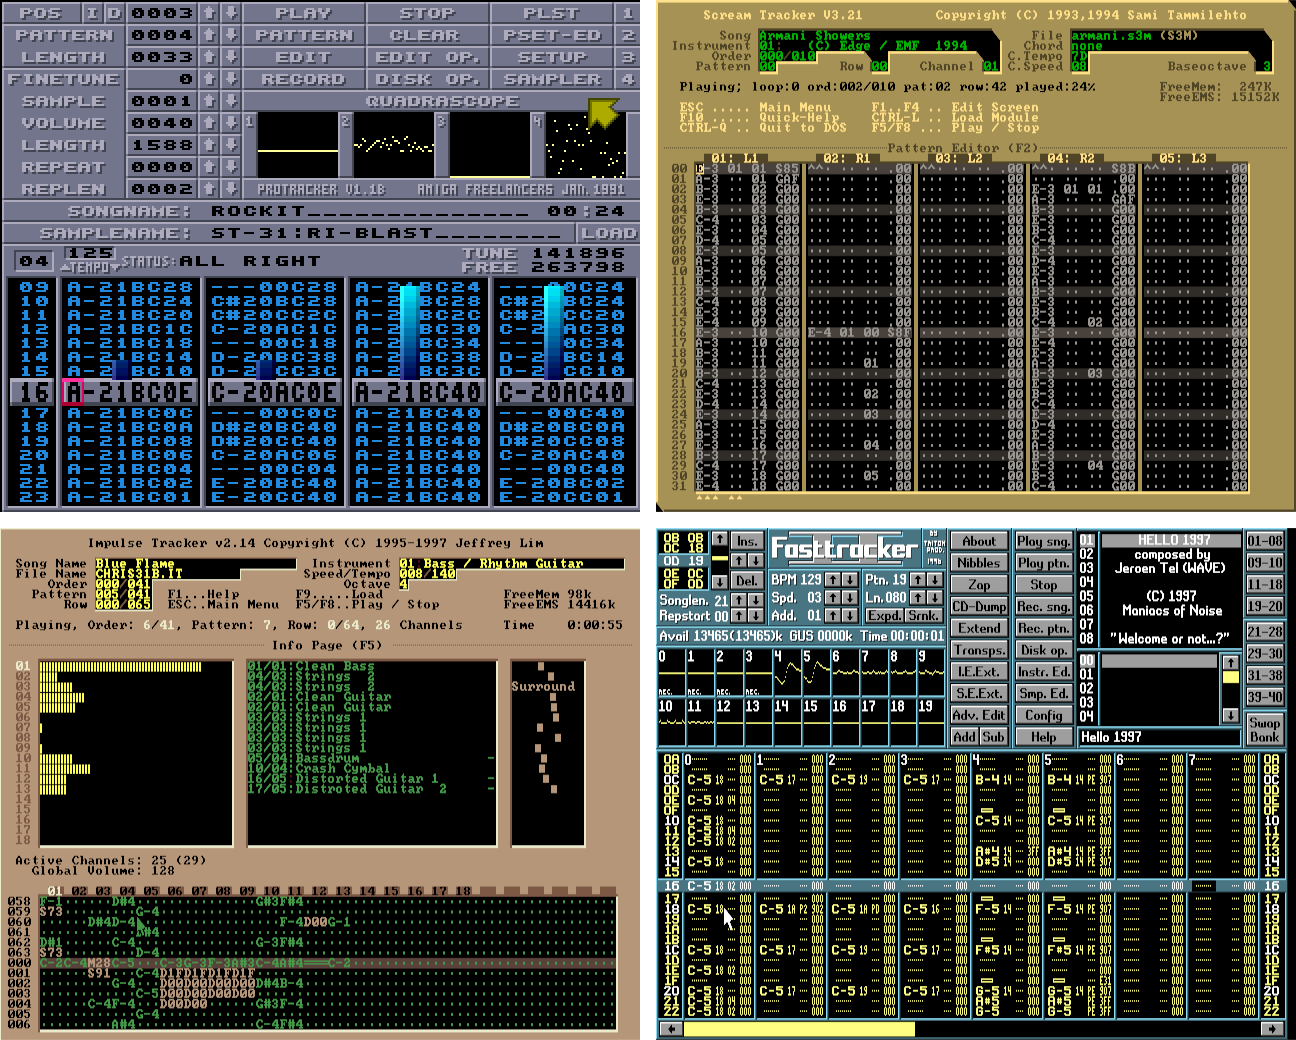Toggle Fasttracker scope channel 10
The height and width of the screenshot is (1040, 1296).
point(670,722)
